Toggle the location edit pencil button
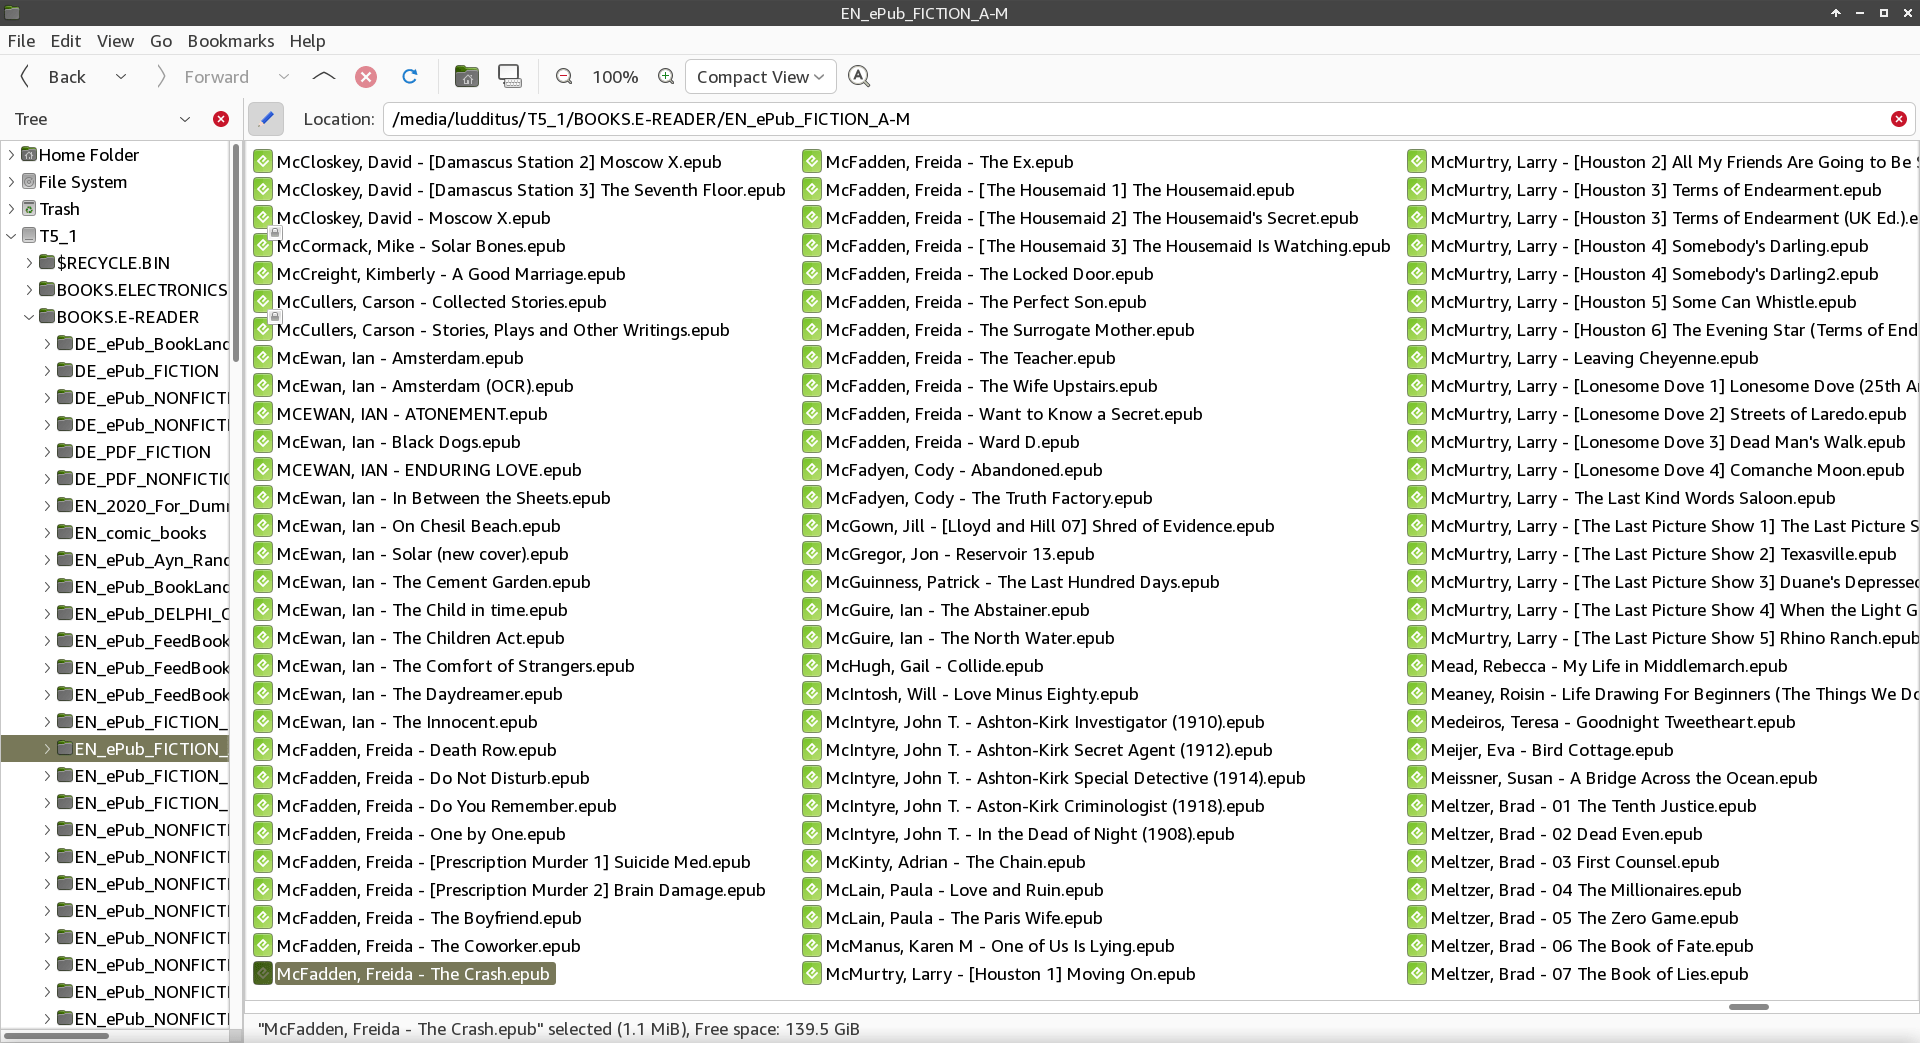Screen dimensions: 1920x1043 coord(266,119)
